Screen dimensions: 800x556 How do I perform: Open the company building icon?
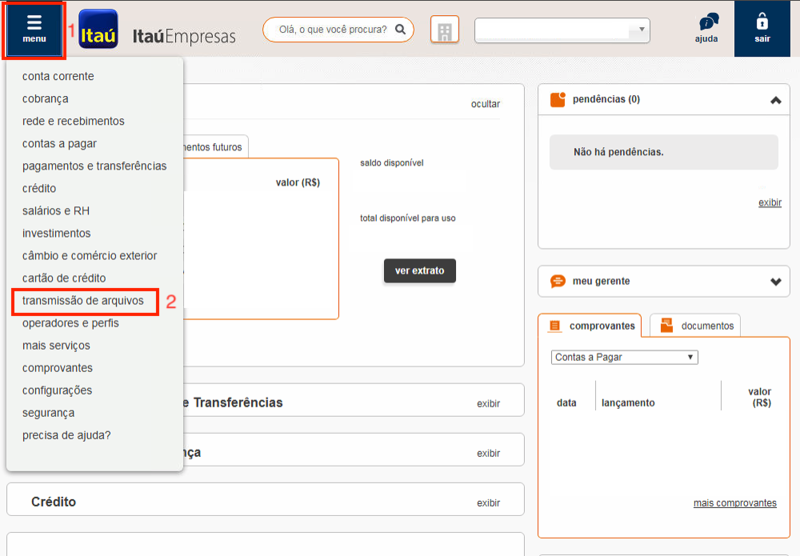[x=444, y=30]
